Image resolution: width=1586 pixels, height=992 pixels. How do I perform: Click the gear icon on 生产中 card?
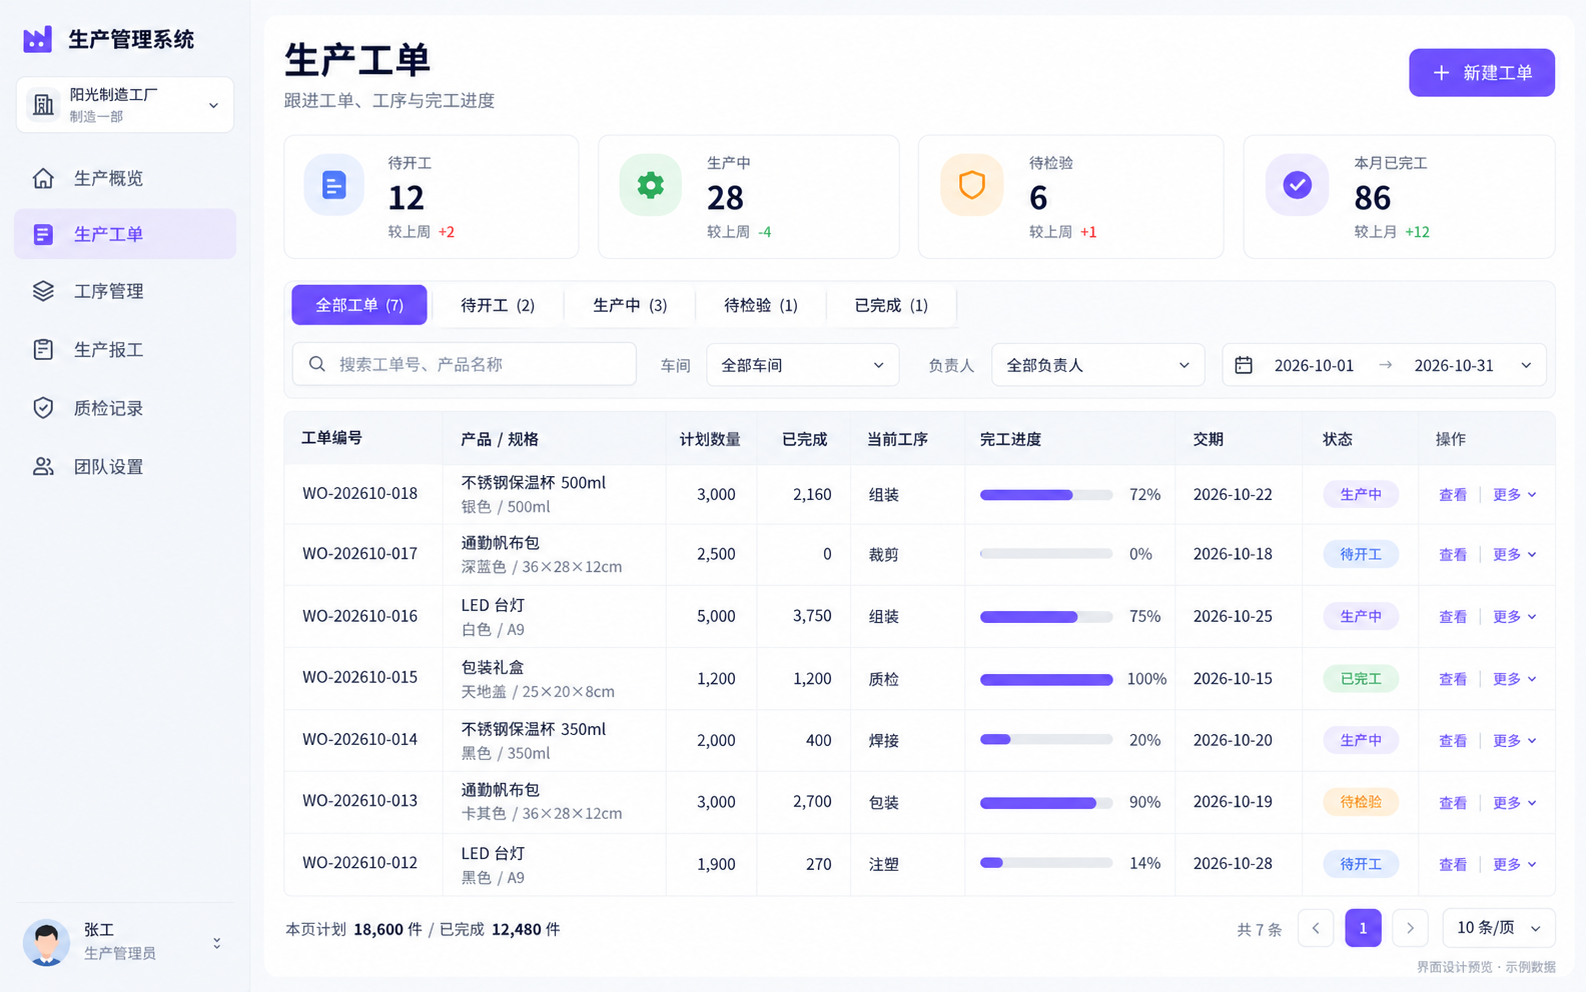click(651, 185)
